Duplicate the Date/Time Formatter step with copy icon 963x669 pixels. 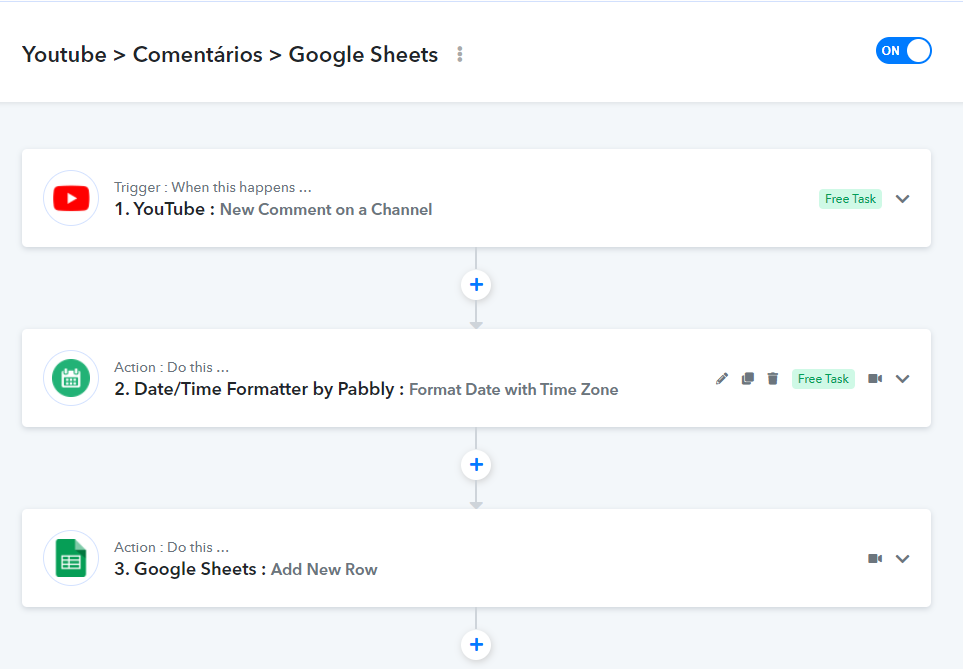[747, 378]
